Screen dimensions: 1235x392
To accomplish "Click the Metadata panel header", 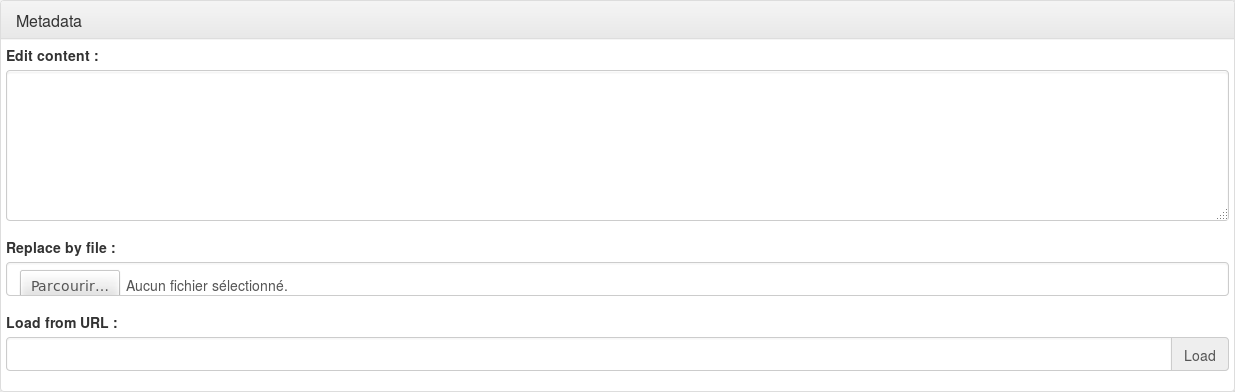I will click(617, 21).
